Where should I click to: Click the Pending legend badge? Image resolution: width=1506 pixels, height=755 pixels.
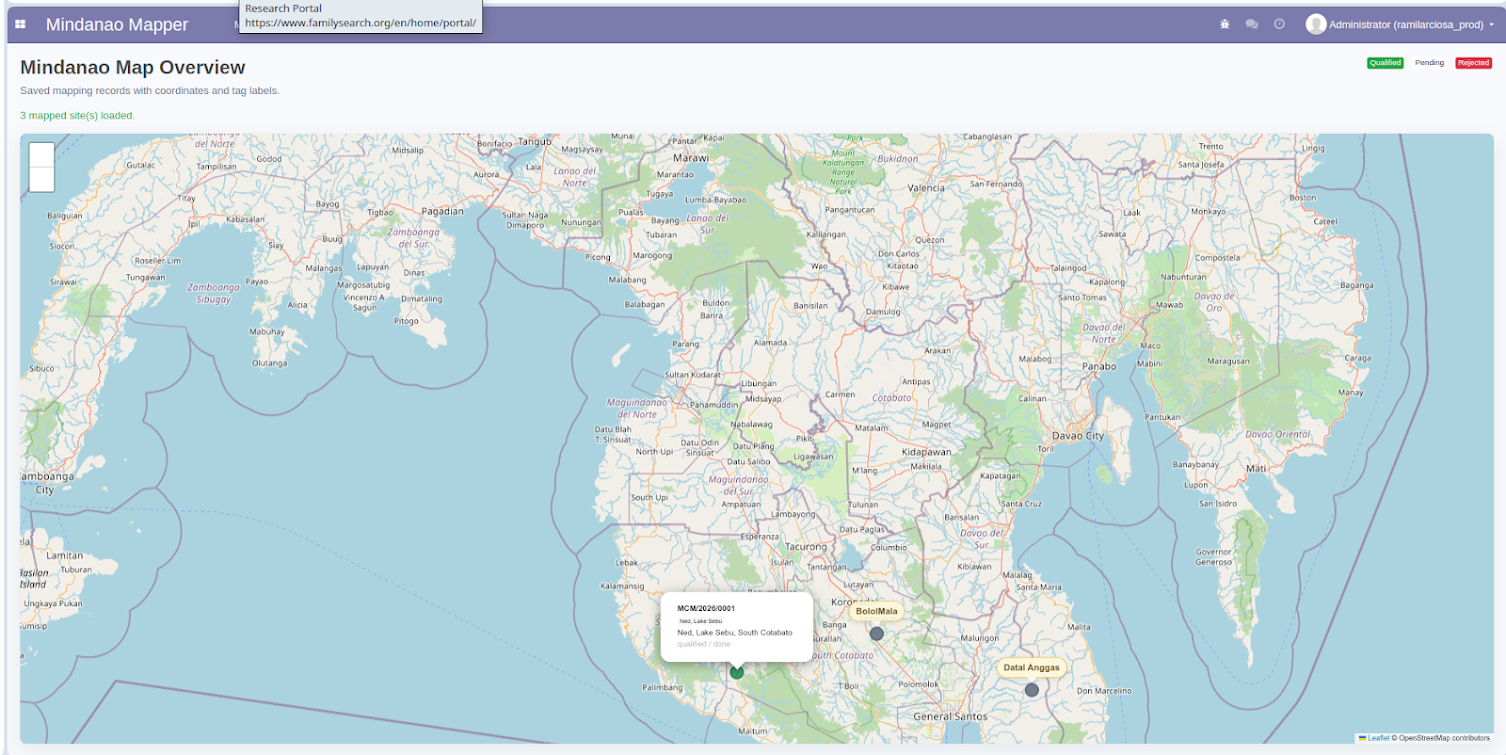[1429, 63]
